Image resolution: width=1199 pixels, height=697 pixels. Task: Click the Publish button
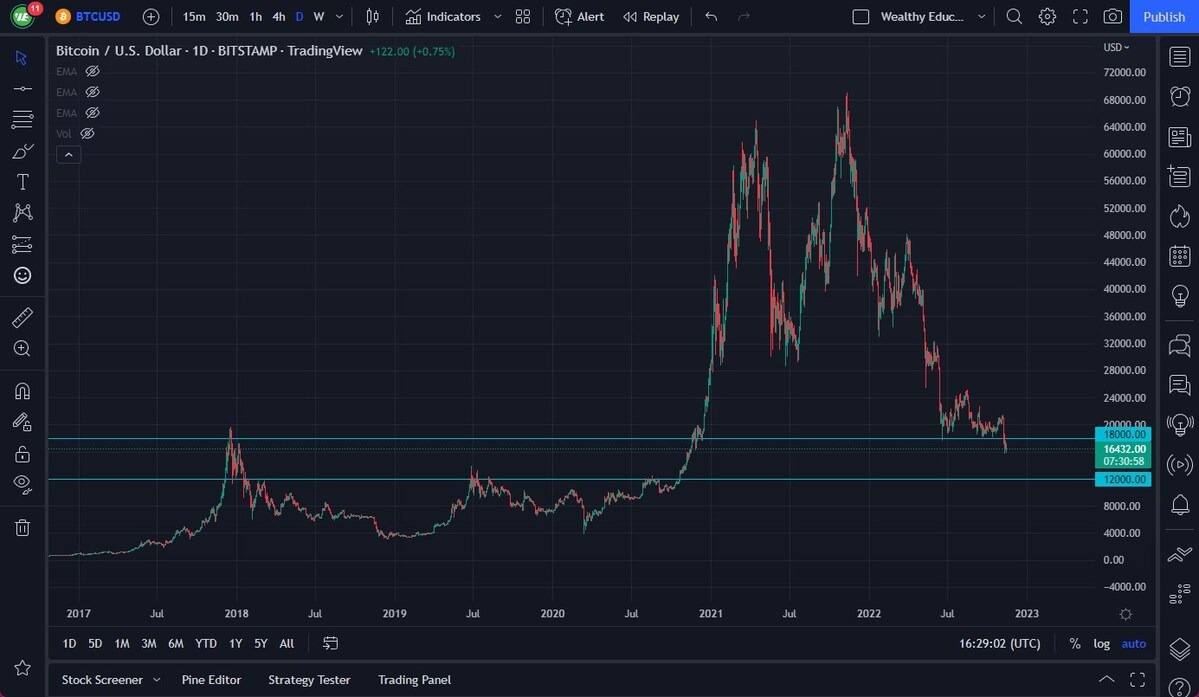1163,16
